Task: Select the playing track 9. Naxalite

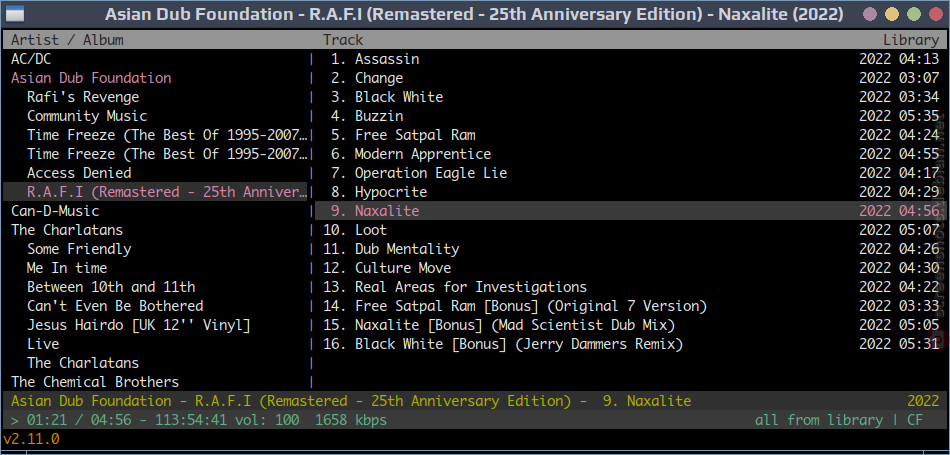Action: 629,211
